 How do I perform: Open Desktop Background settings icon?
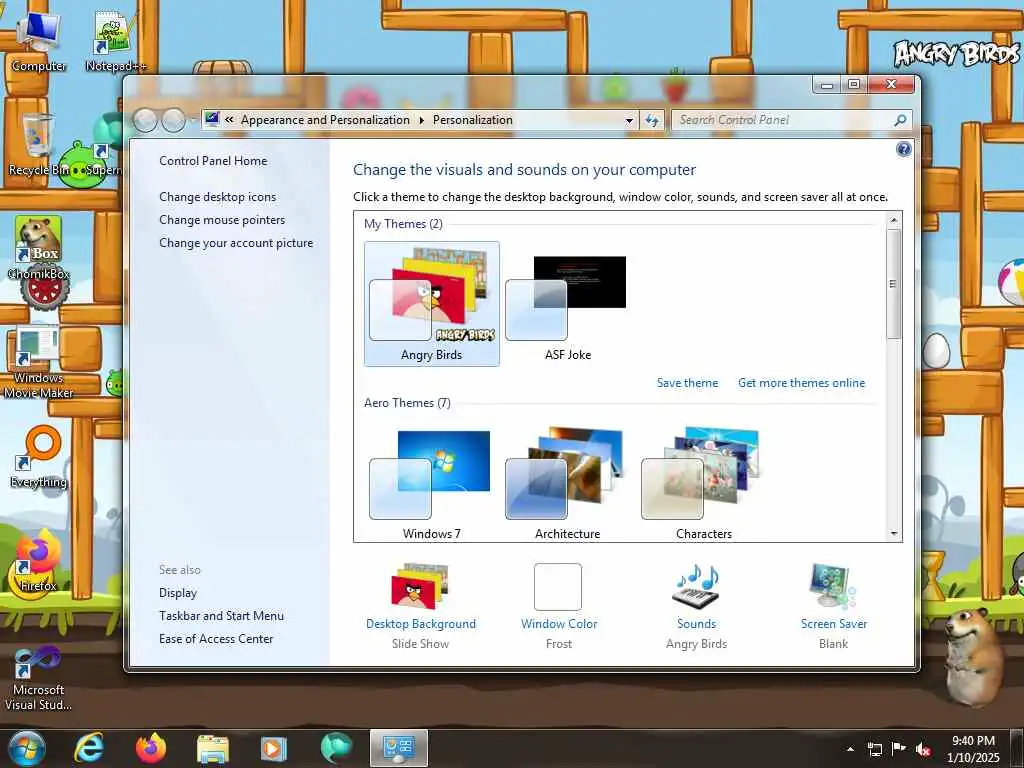point(420,586)
